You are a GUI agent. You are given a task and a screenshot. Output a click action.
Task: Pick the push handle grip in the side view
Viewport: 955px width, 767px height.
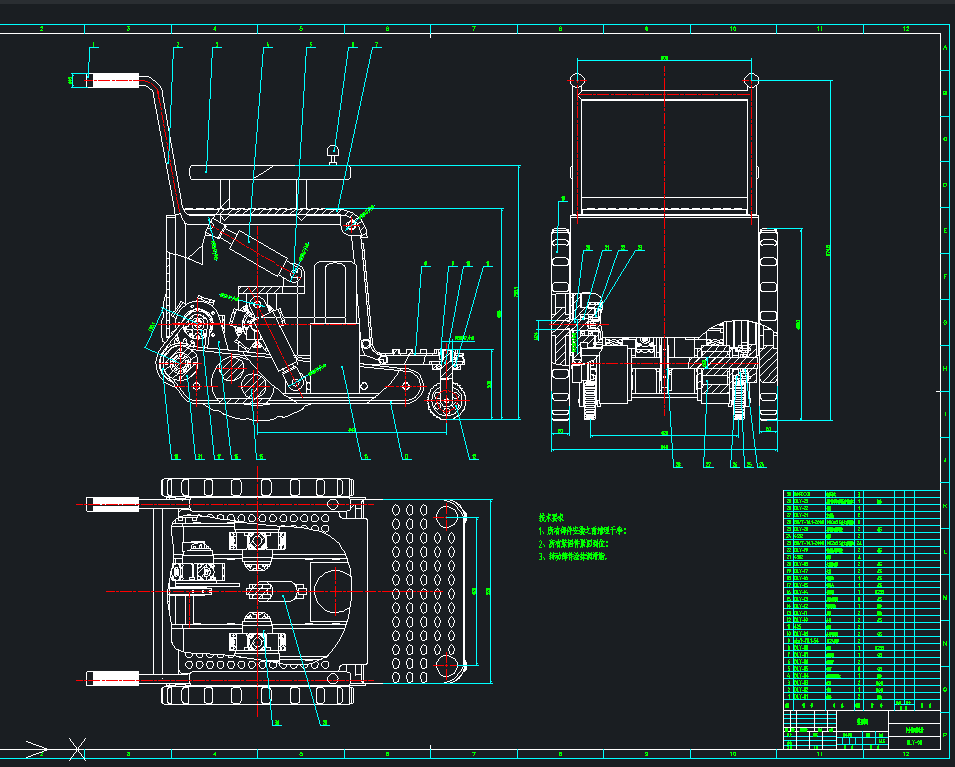(113, 81)
